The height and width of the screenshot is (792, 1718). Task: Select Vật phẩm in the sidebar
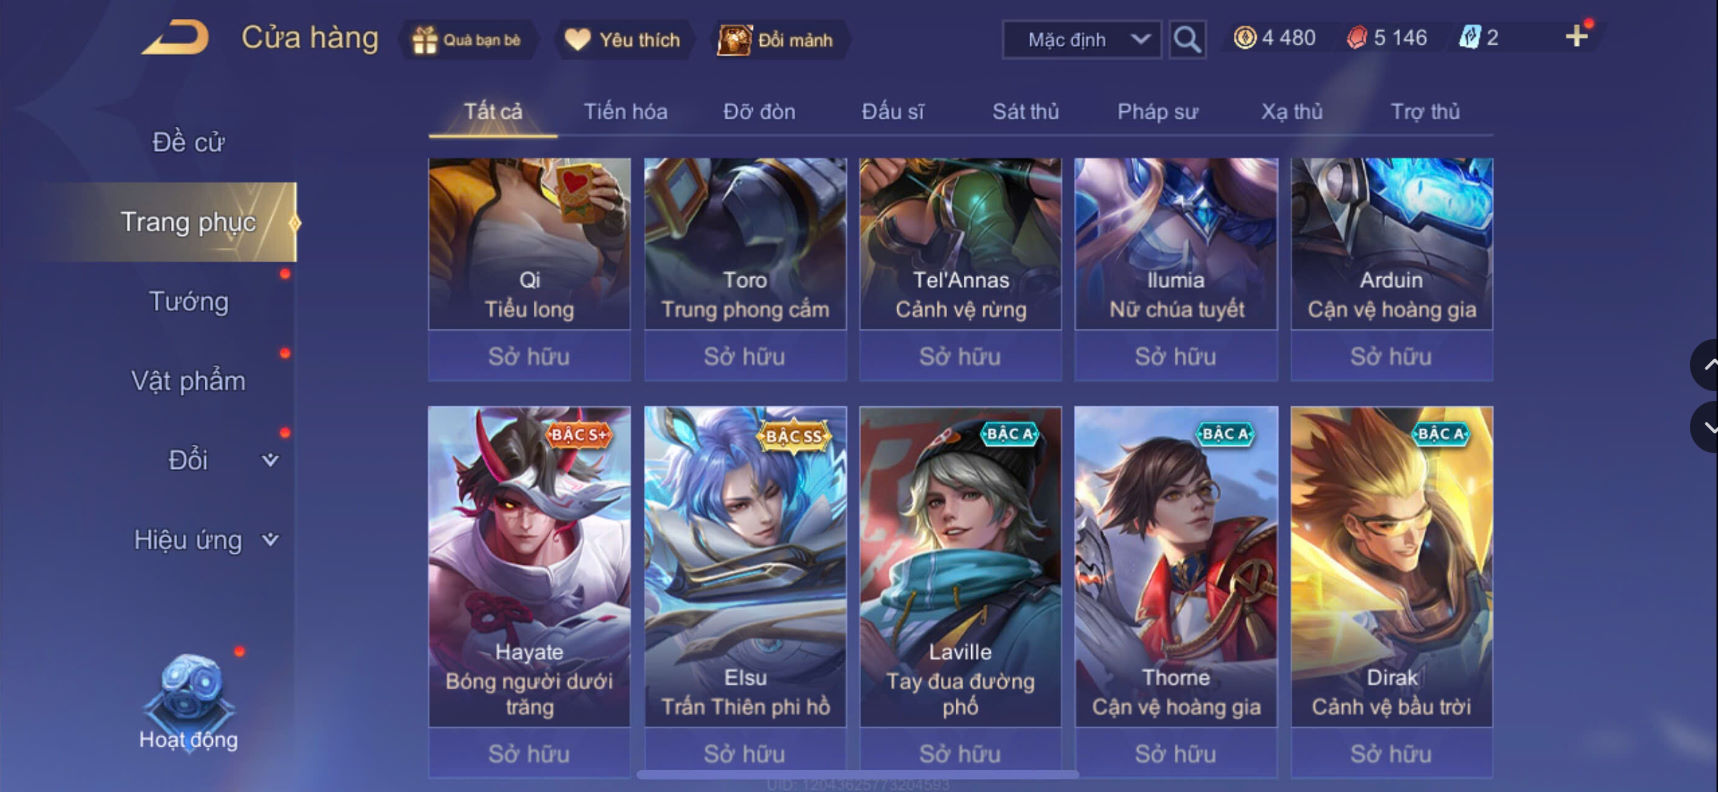pos(189,381)
